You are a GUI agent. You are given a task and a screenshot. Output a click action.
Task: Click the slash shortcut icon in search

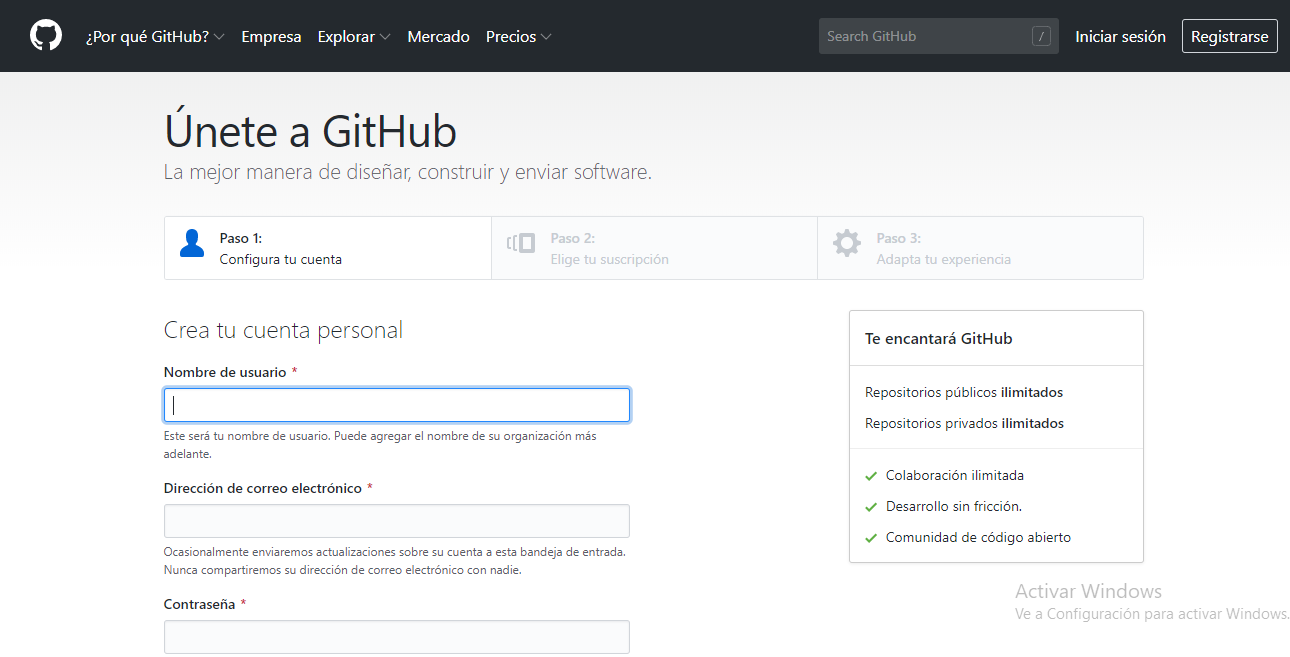(1041, 37)
